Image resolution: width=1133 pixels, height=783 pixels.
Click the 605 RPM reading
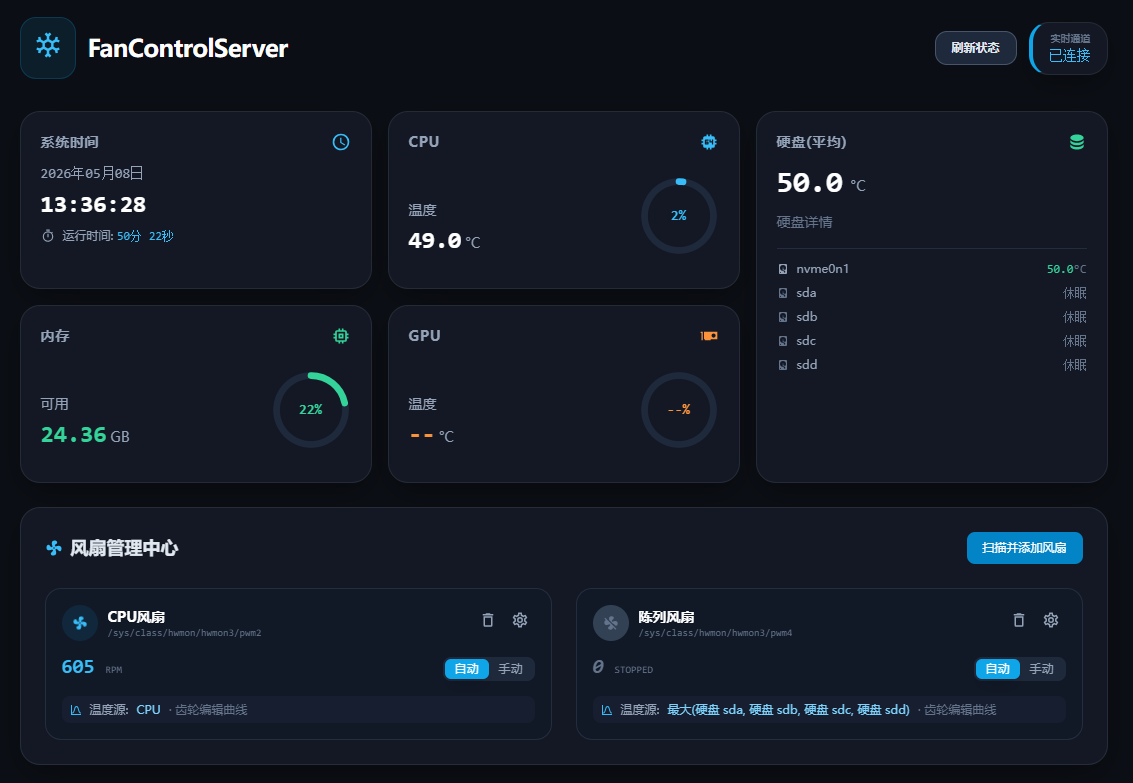(92, 667)
